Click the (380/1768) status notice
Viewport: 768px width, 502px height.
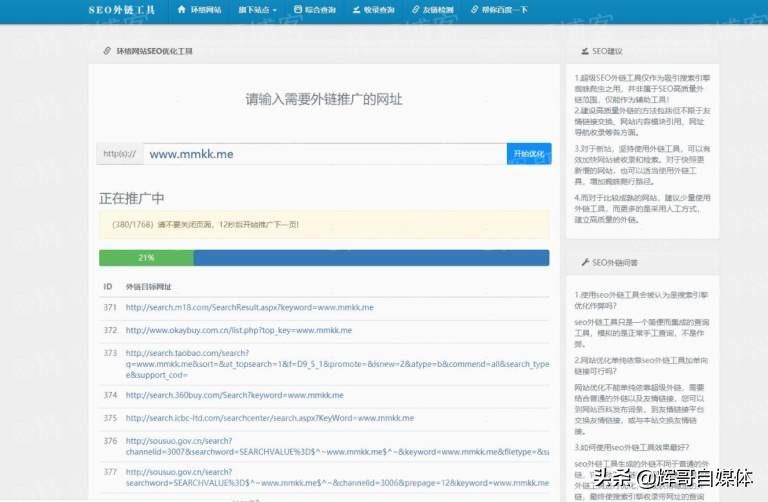point(324,225)
